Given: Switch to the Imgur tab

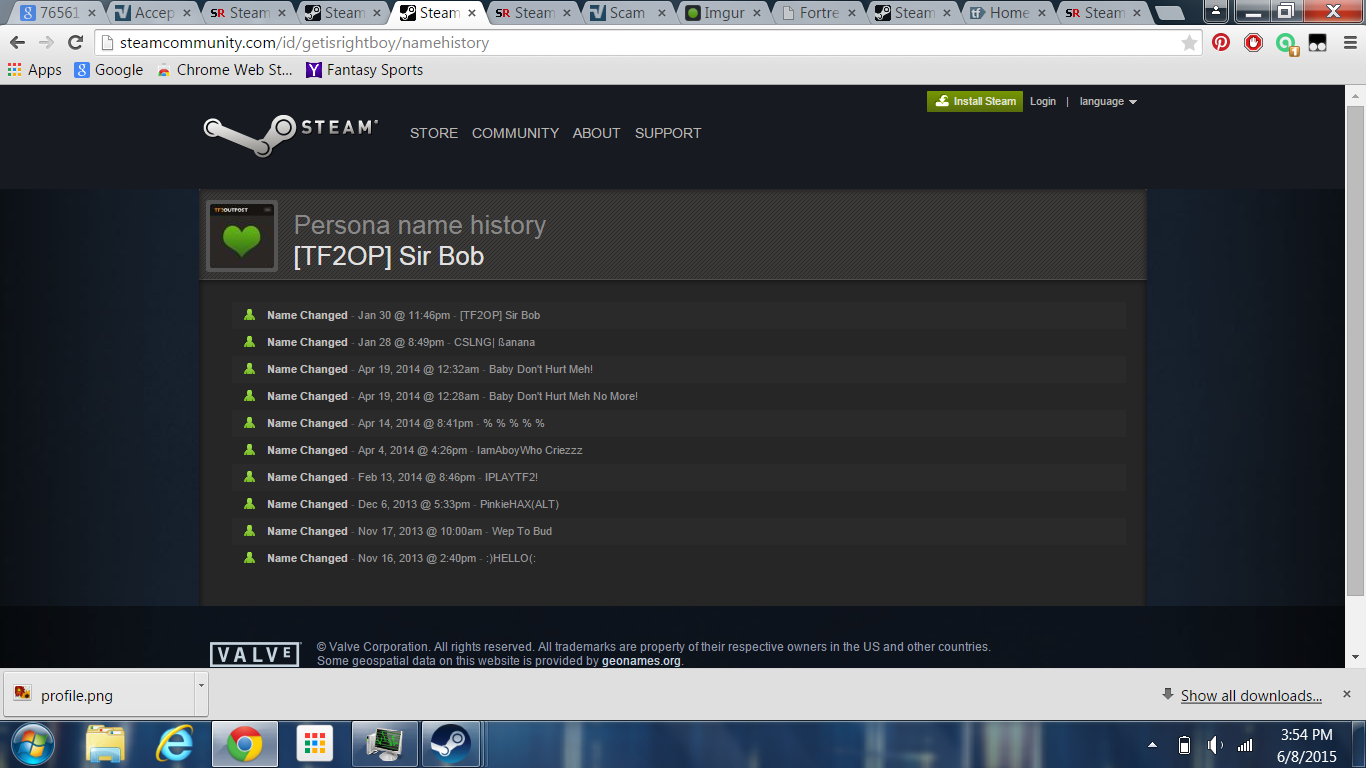Looking at the screenshot, I should (723, 13).
